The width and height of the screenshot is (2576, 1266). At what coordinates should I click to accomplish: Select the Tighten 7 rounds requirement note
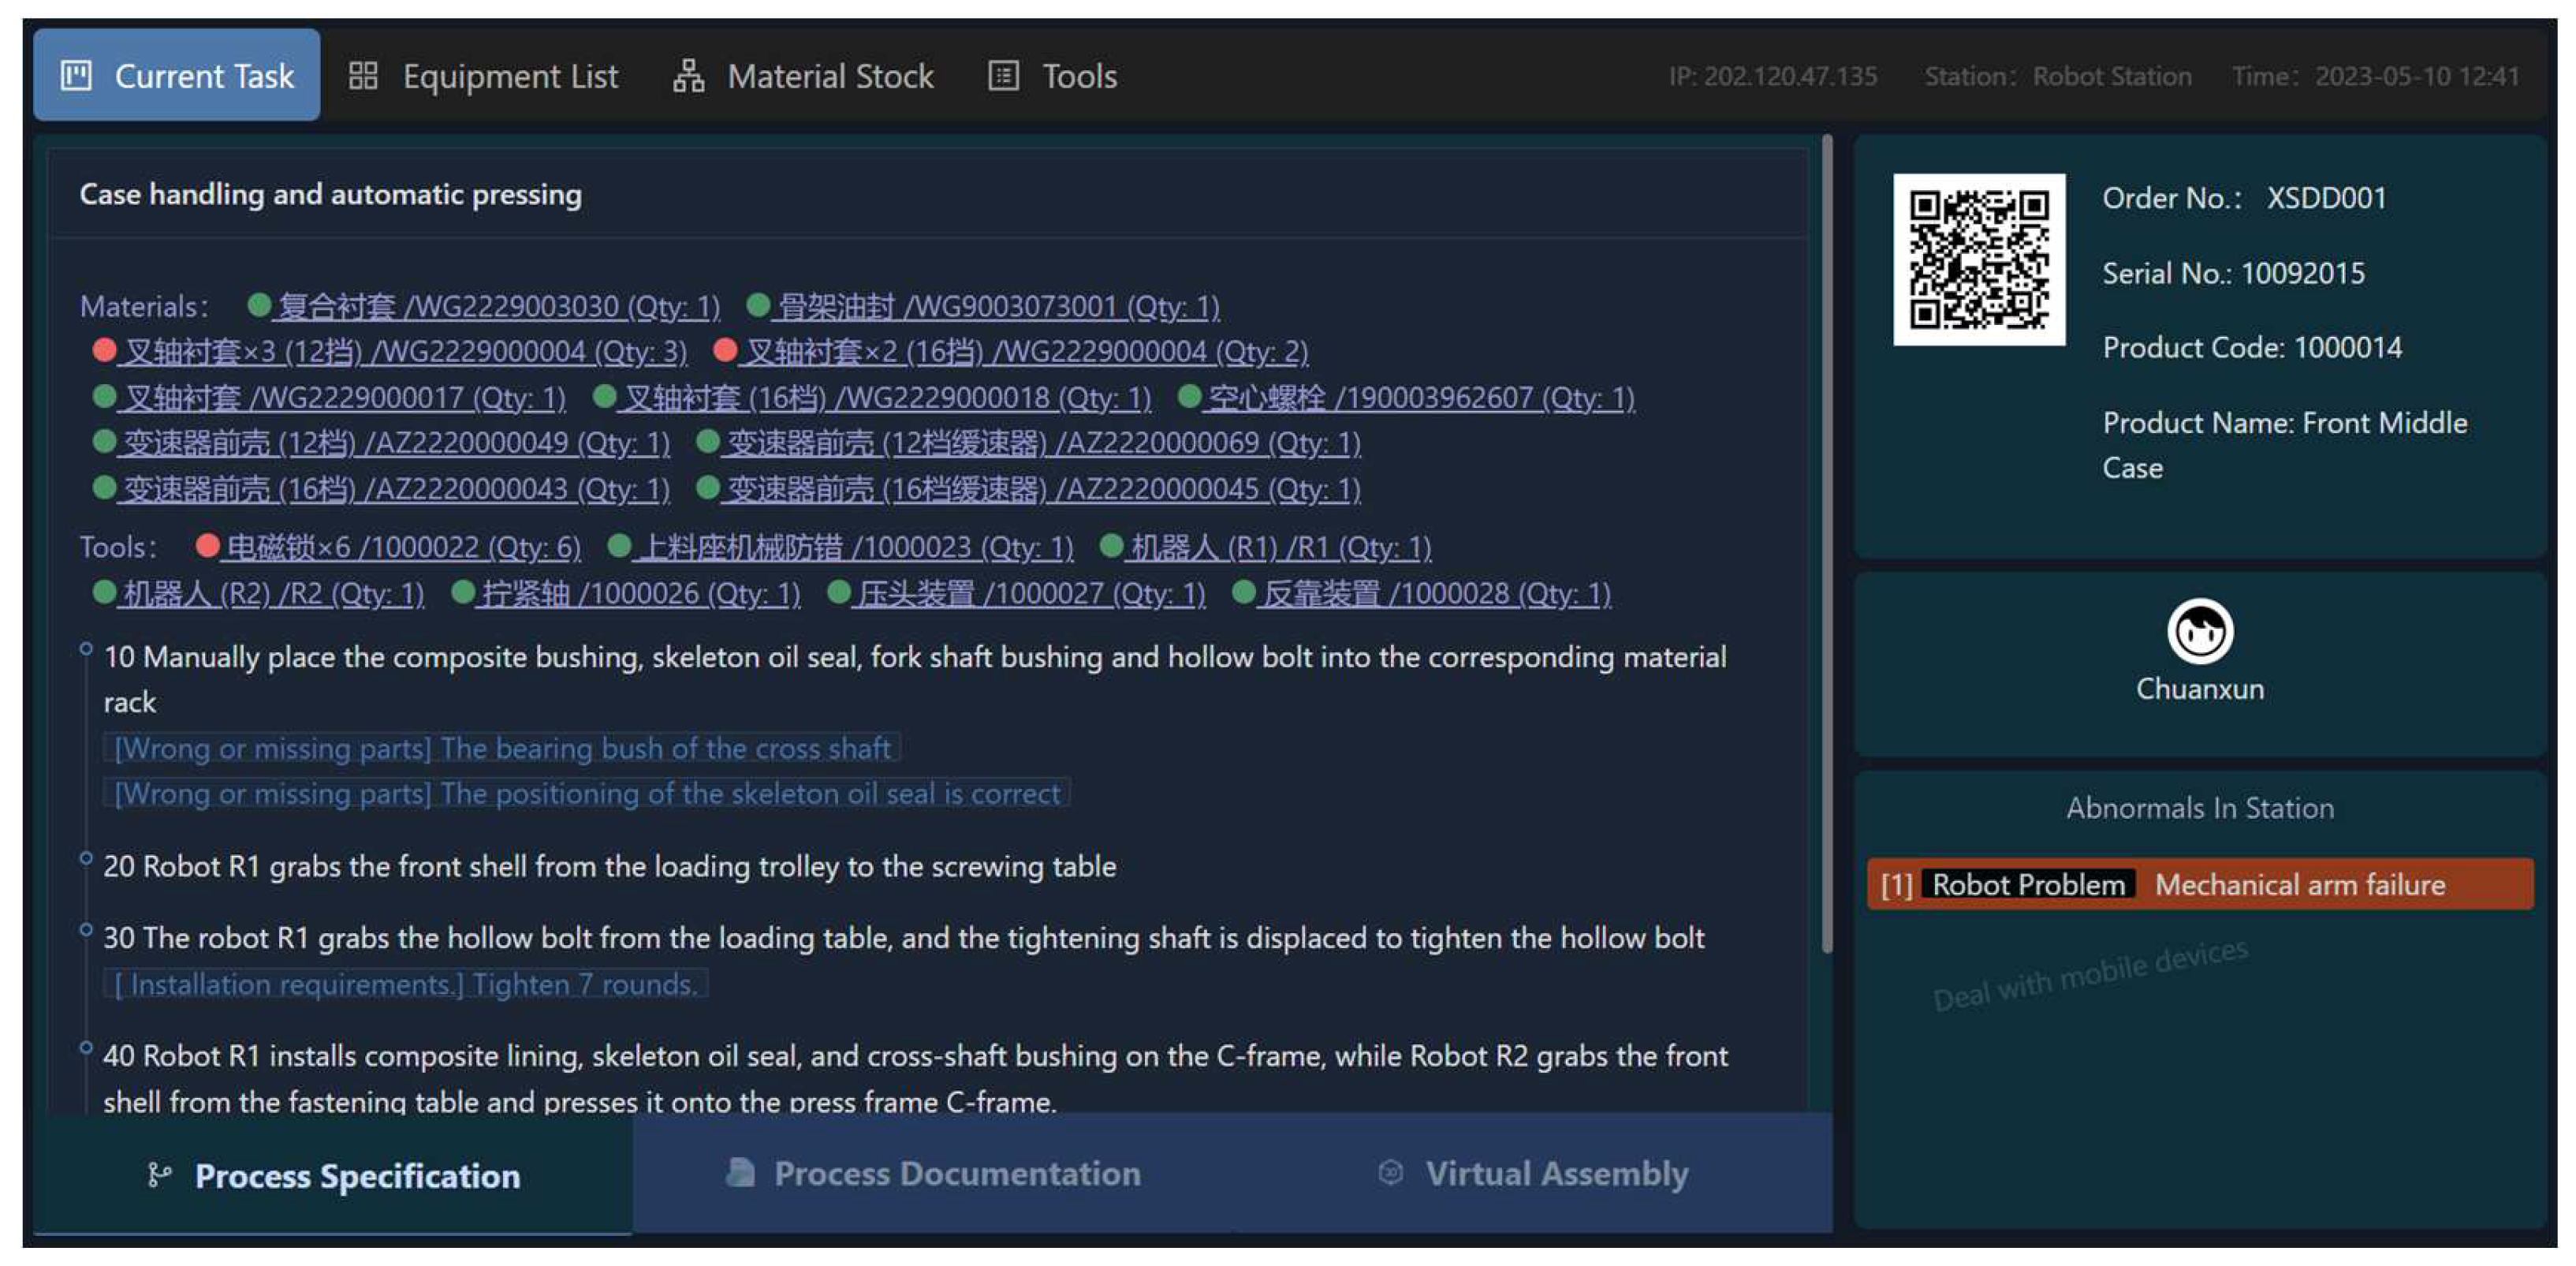tap(405, 984)
